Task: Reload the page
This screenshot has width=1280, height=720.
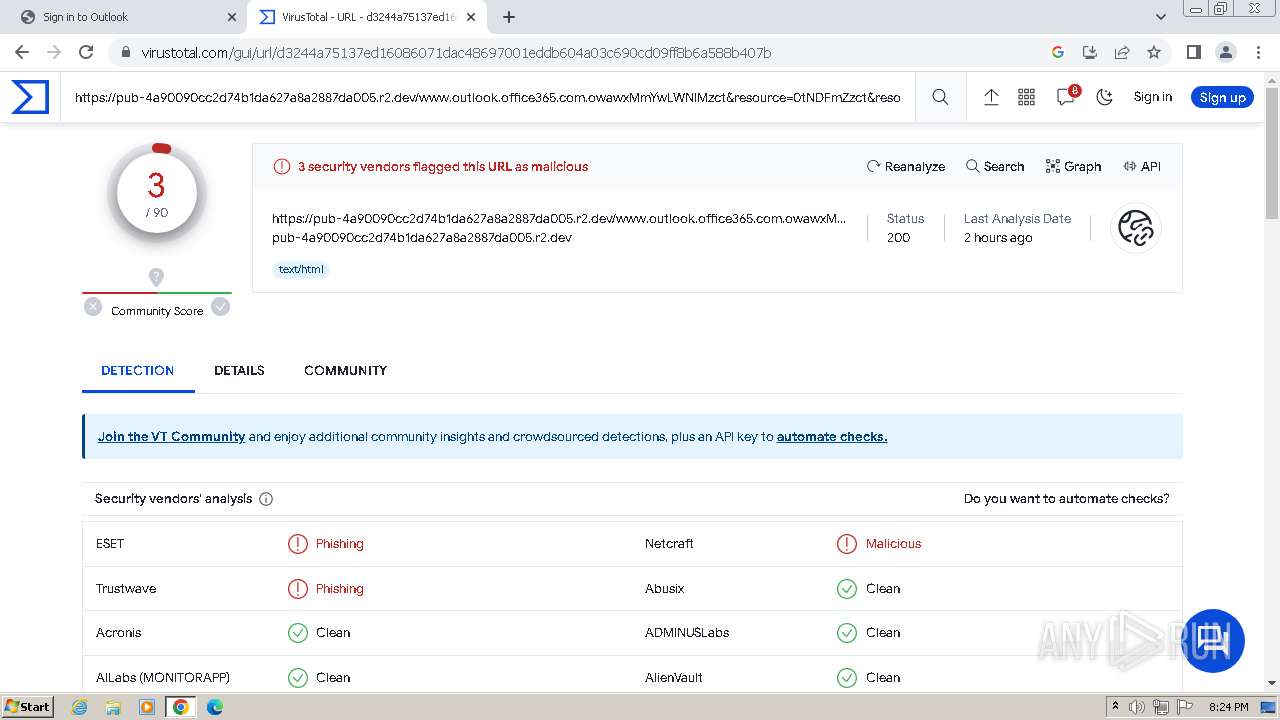Action: (86, 52)
